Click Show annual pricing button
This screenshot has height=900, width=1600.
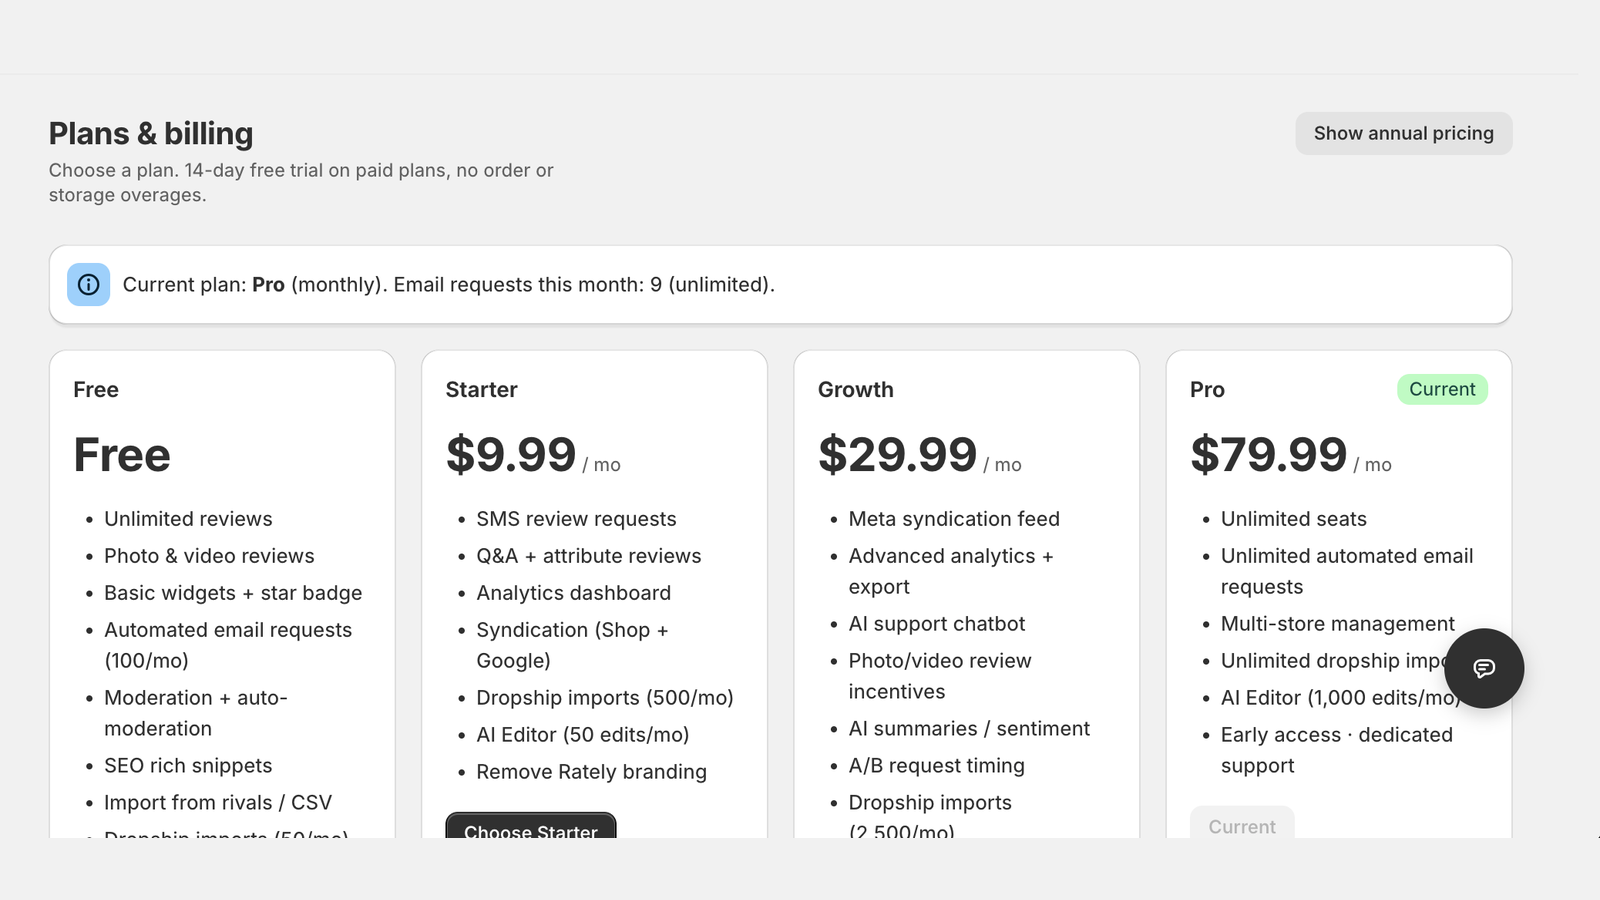(x=1403, y=134)
